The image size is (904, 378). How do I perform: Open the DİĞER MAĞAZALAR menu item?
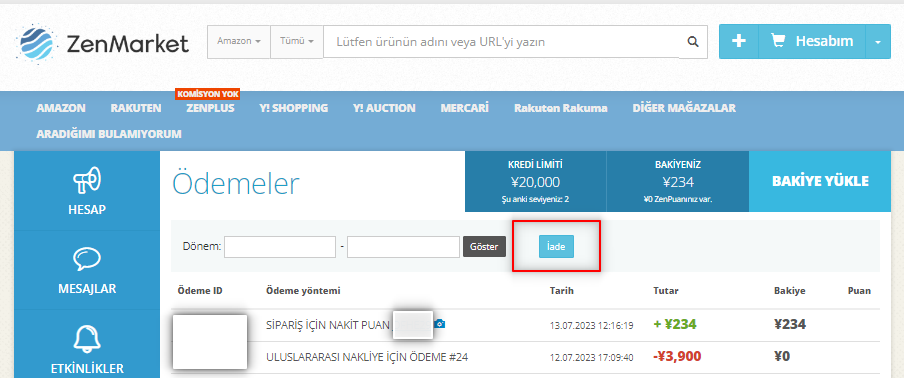click(x=684, y=108)
